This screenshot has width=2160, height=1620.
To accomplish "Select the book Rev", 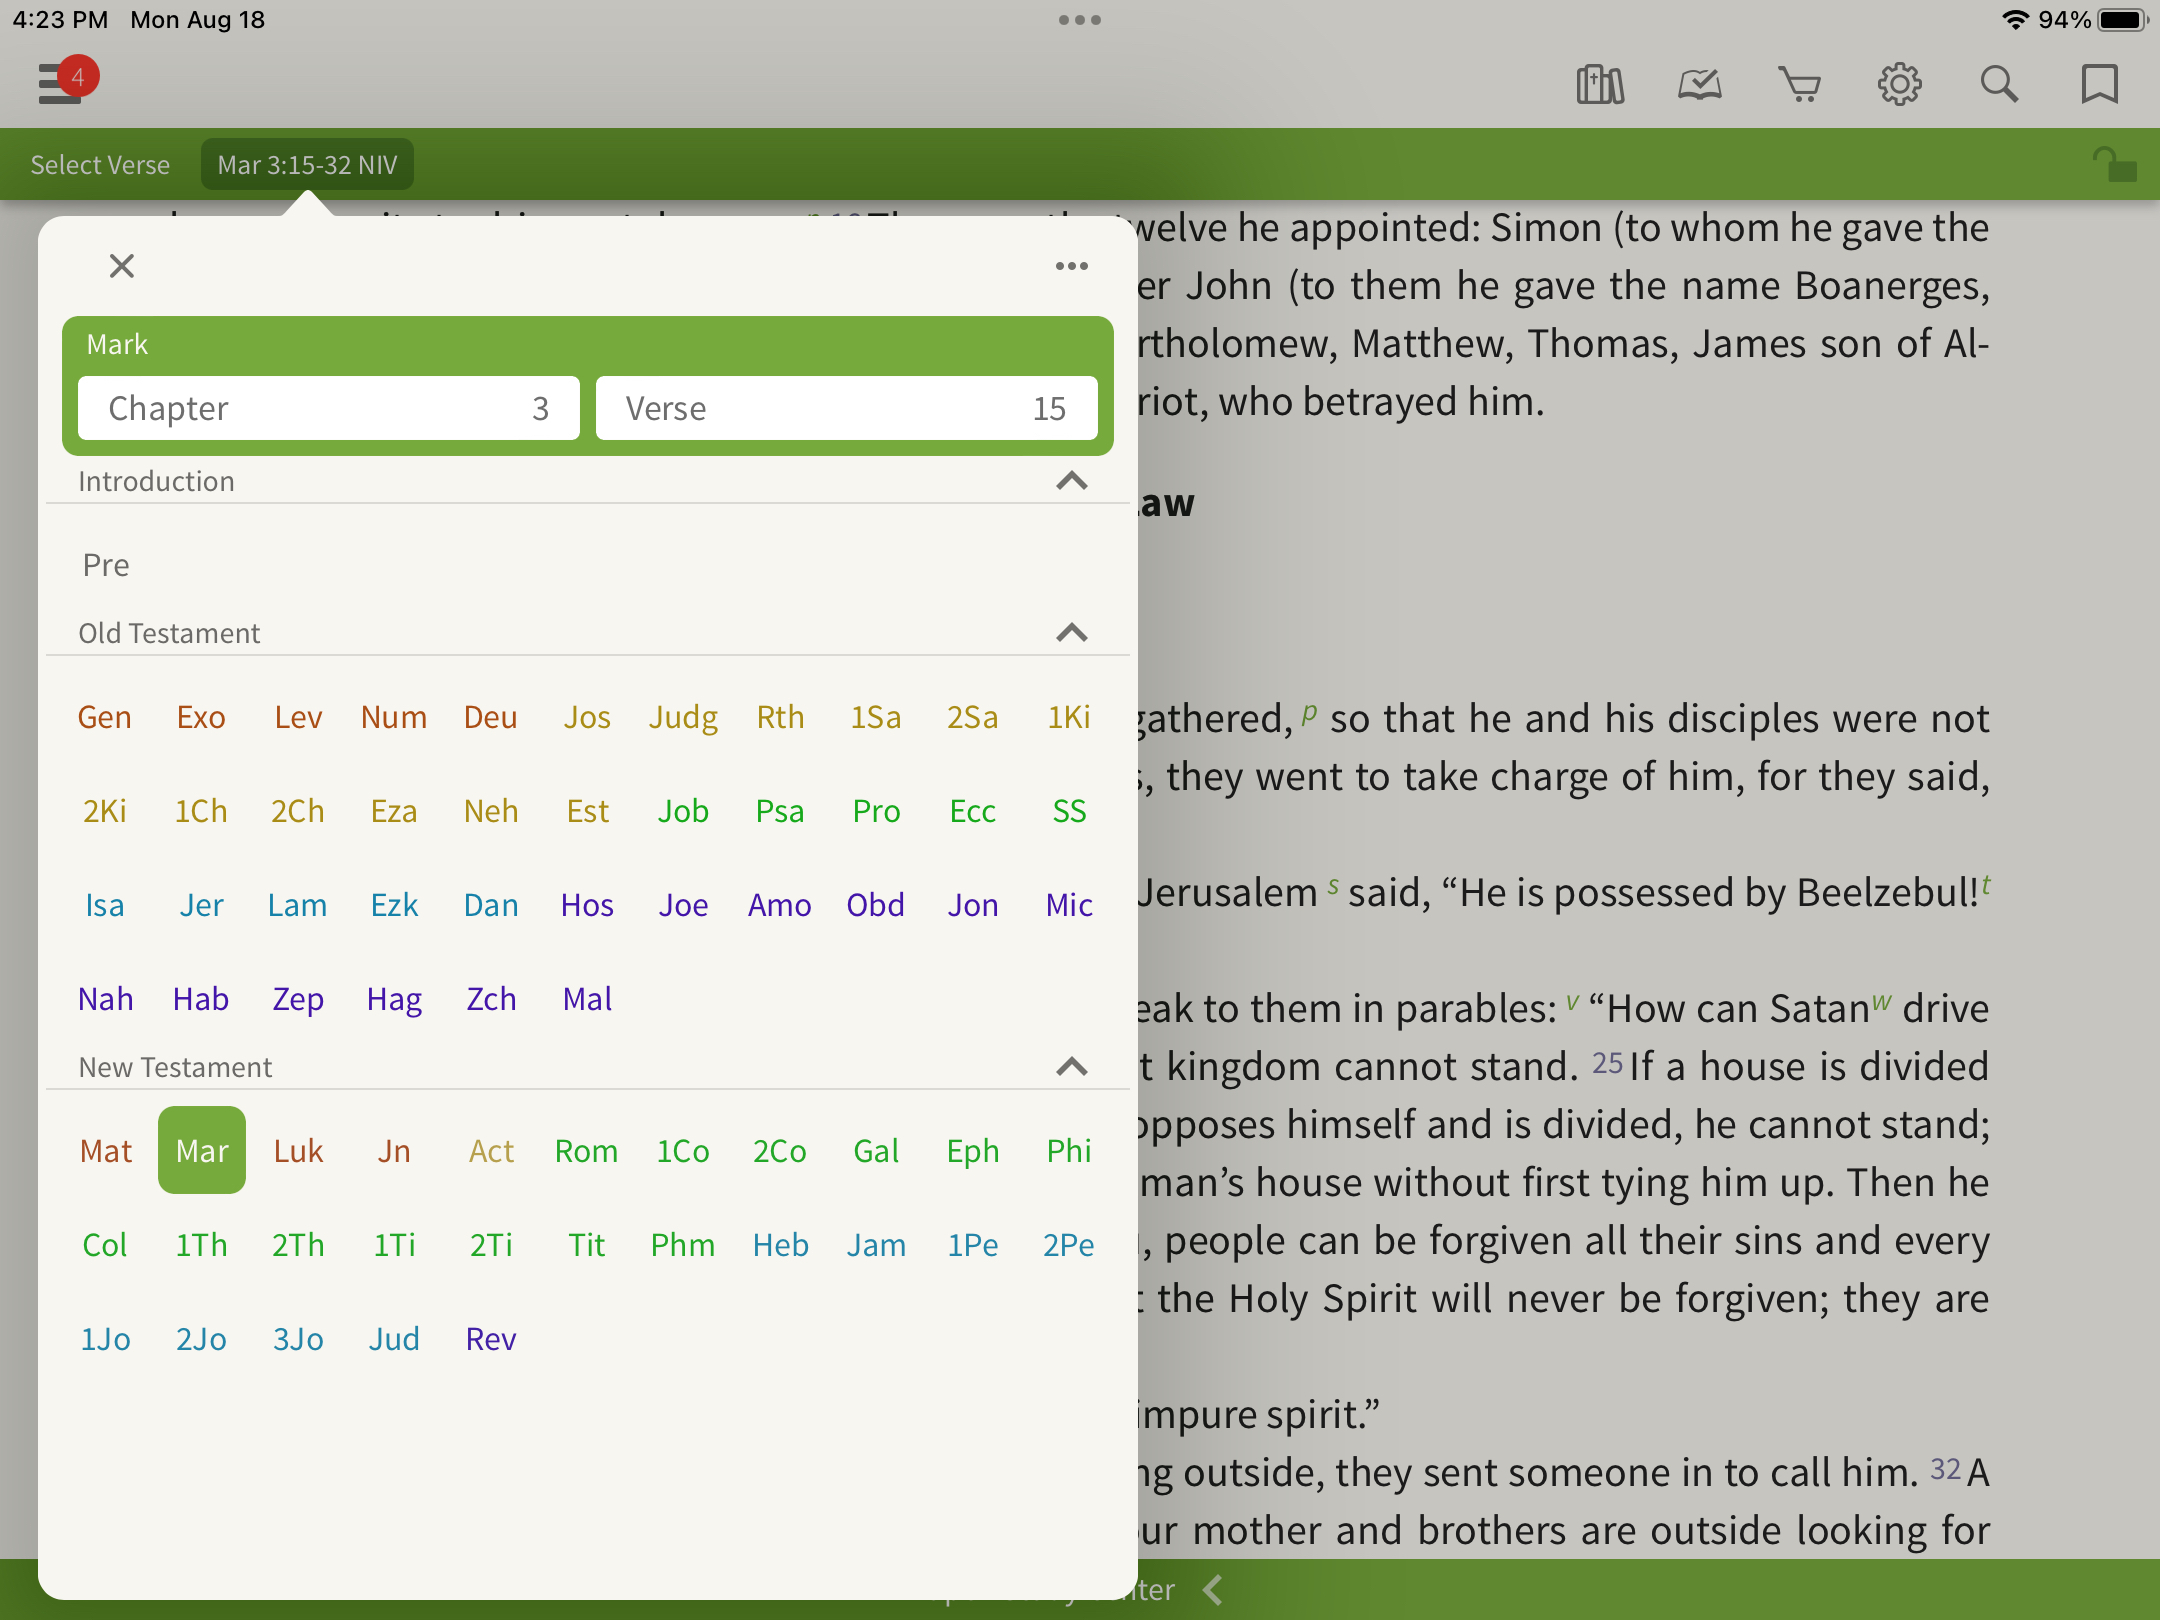I will (491, 1339).
